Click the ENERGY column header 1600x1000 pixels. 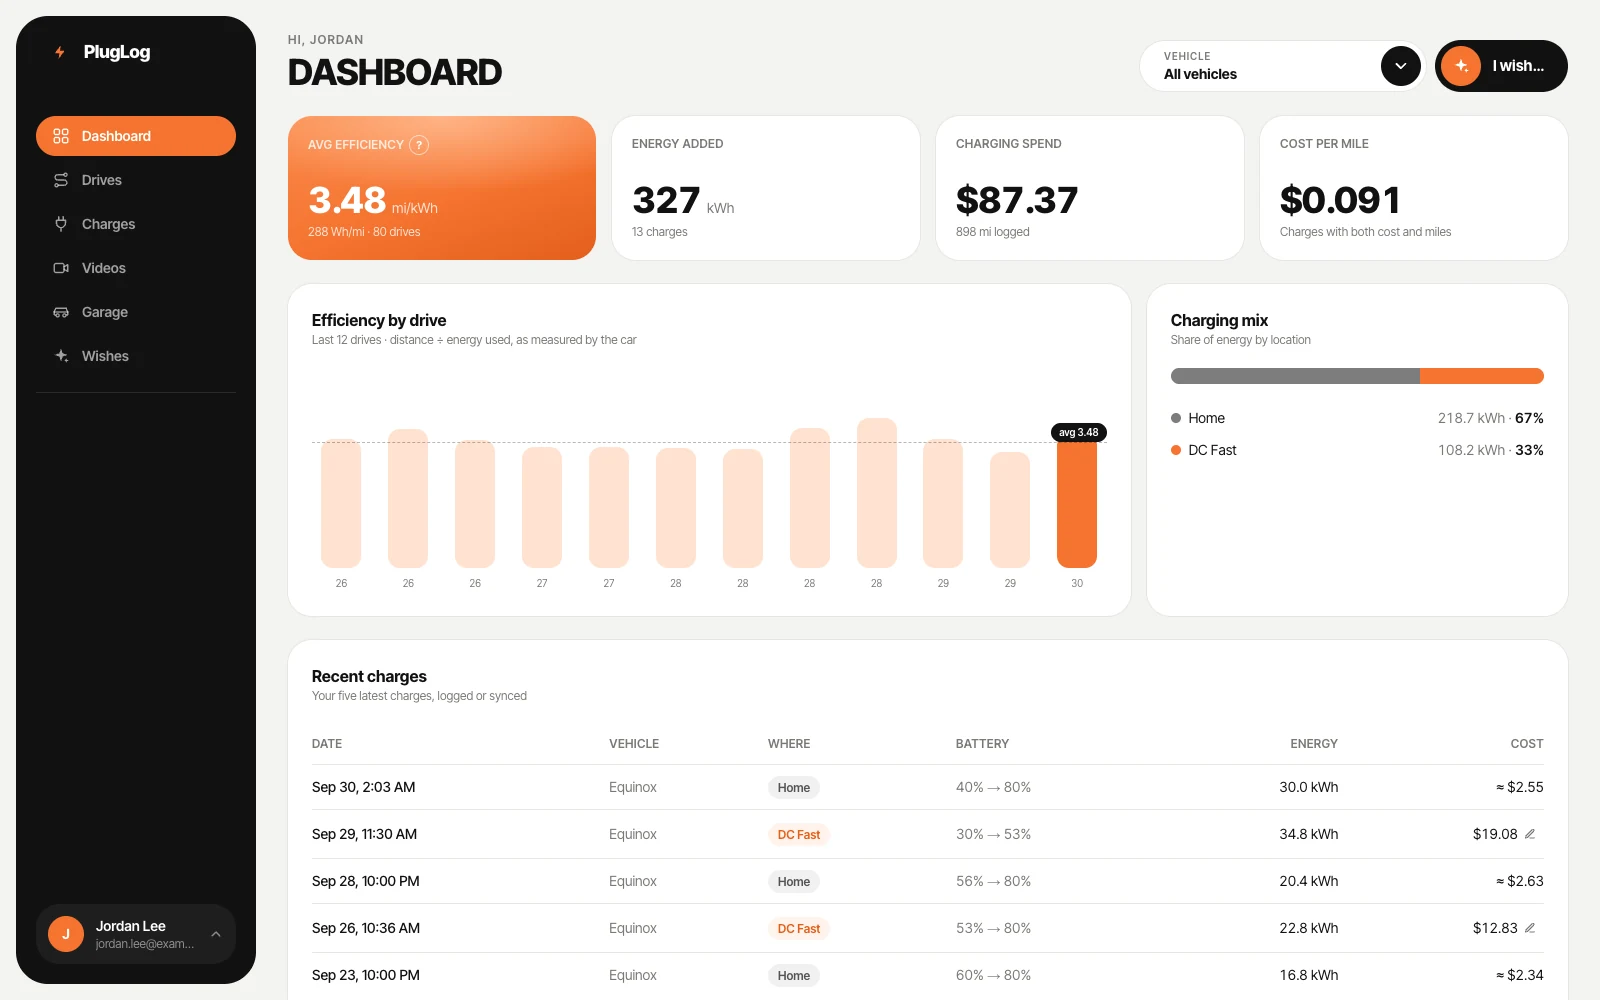(1314, 744)
